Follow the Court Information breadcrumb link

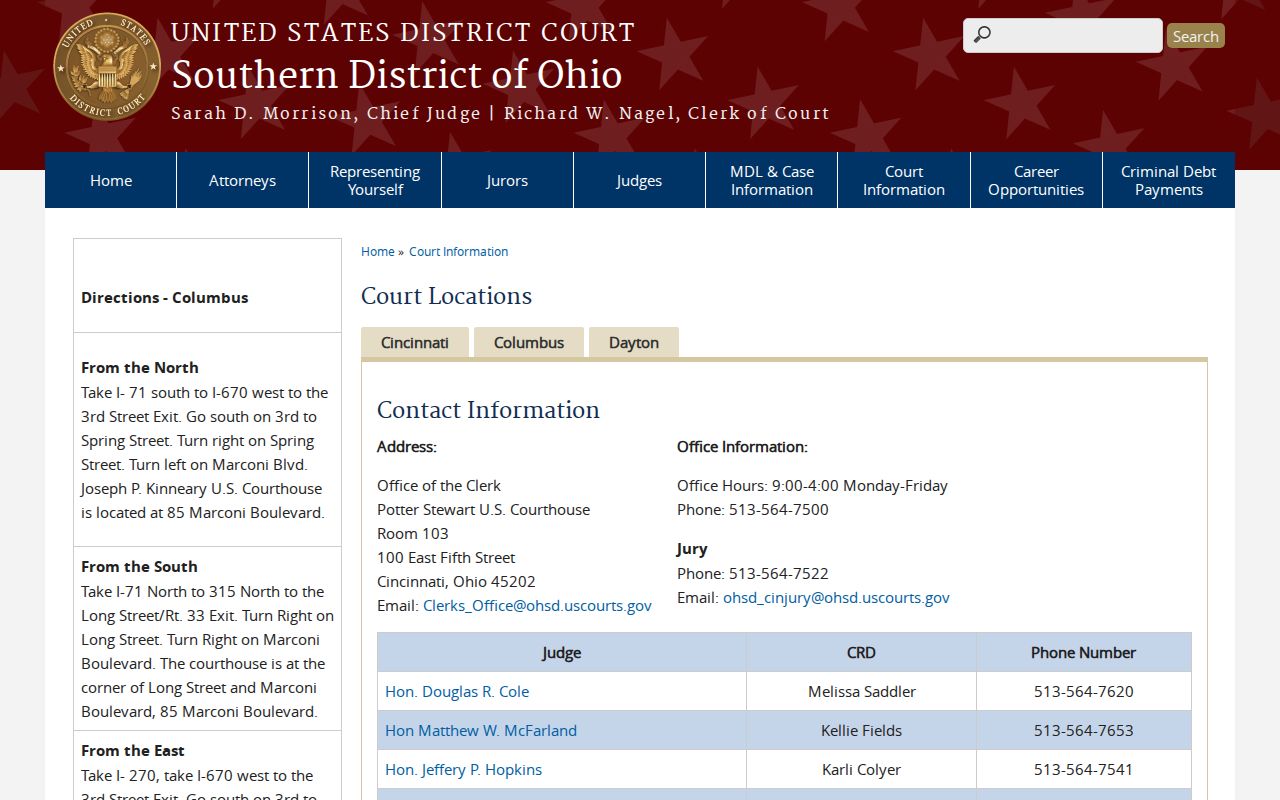coord(458,252)
